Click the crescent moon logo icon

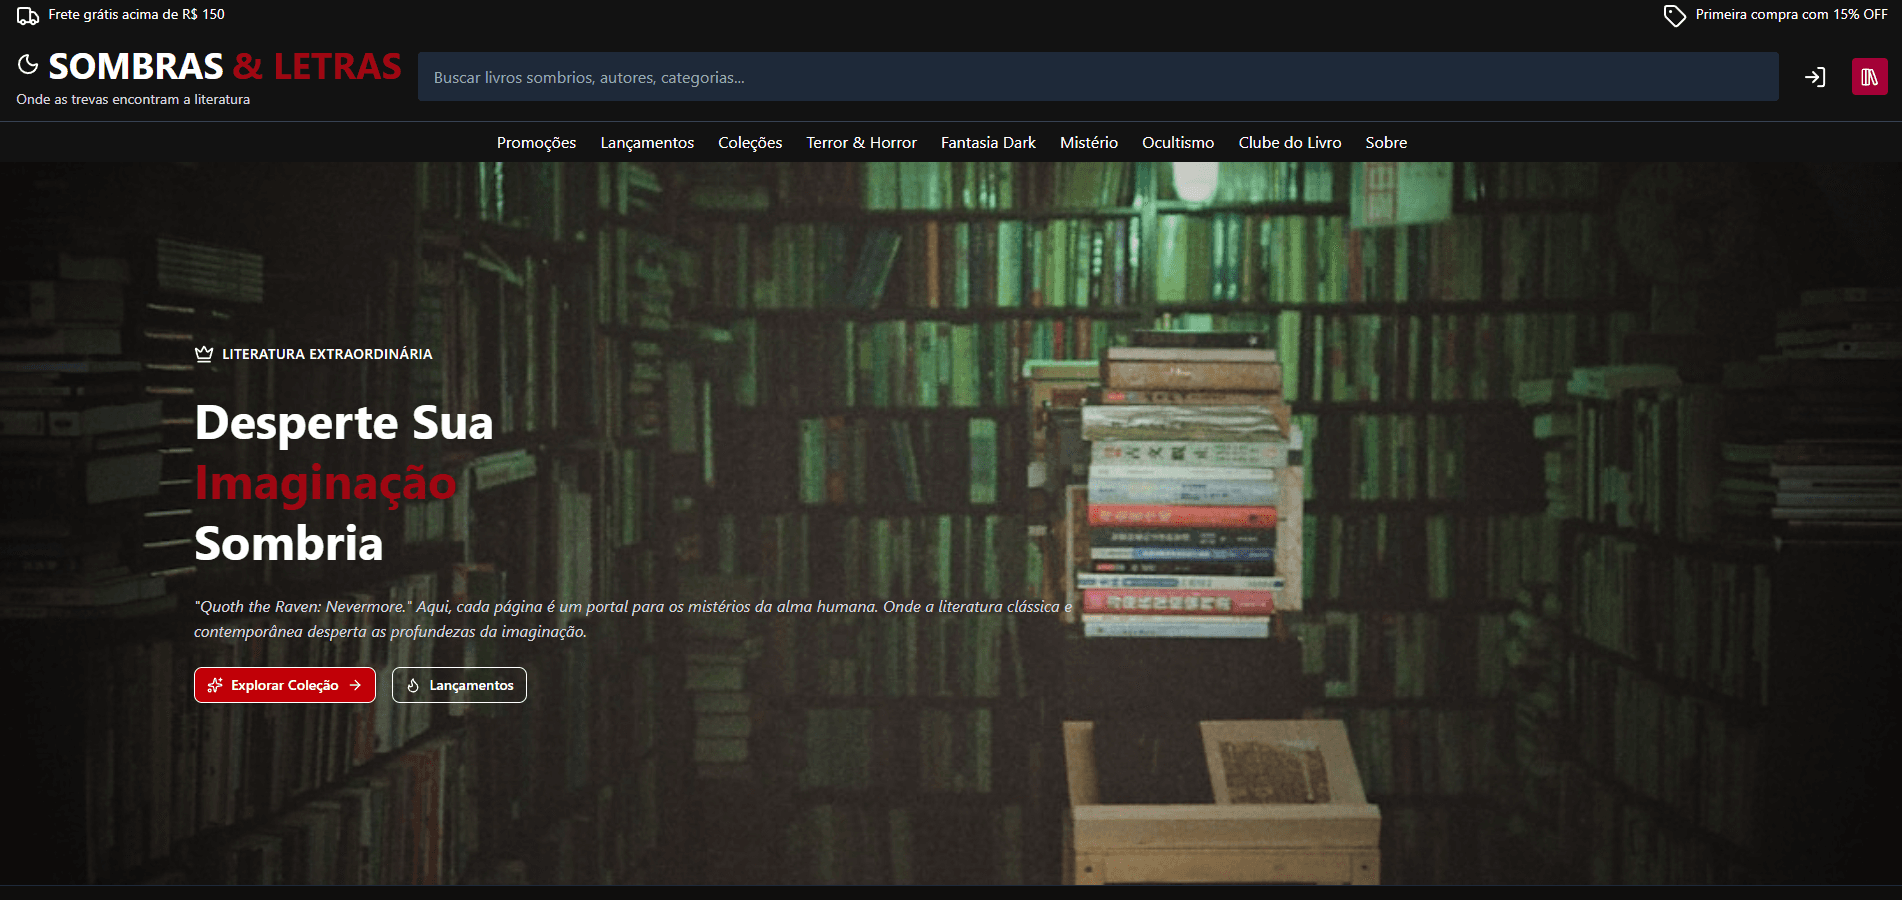28,65
